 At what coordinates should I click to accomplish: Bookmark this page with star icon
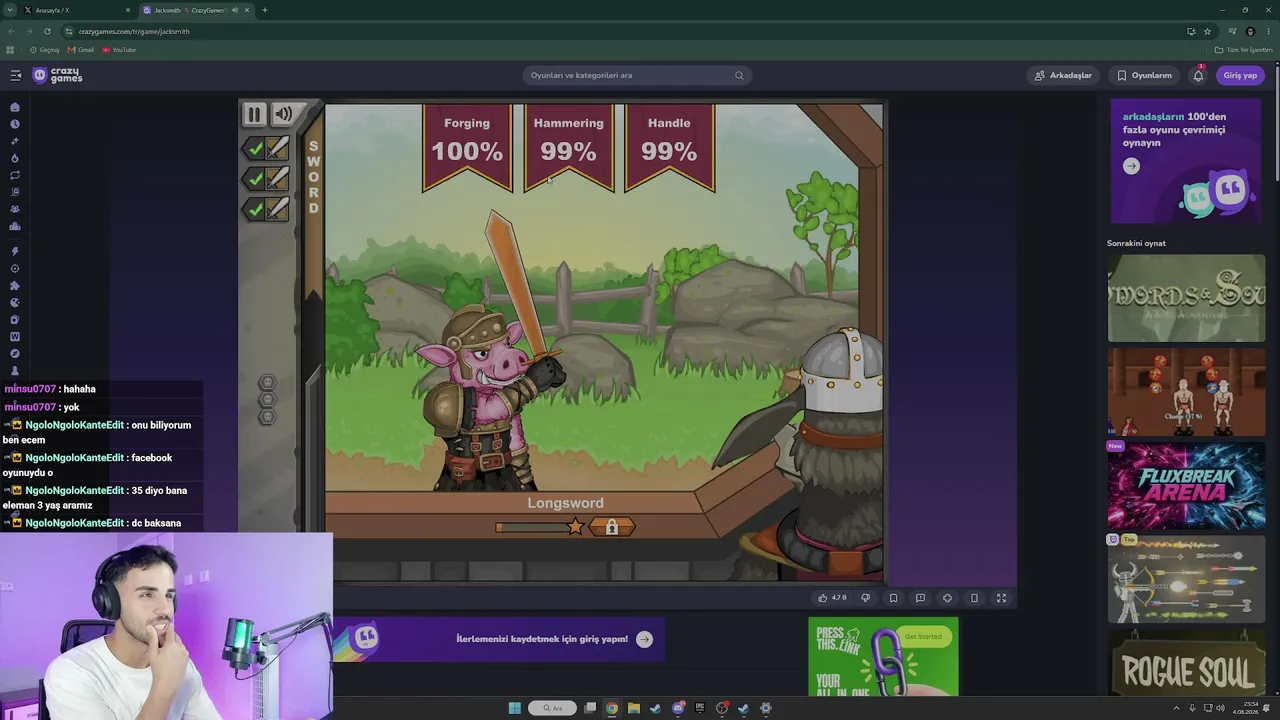point(1207,31)
